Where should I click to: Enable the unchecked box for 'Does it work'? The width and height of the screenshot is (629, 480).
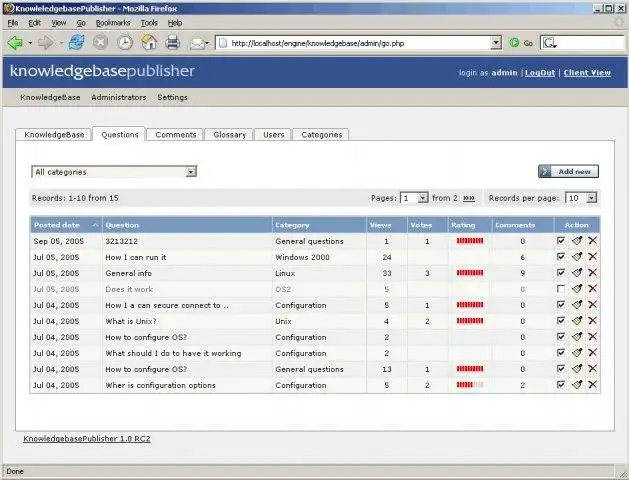[561, 289]
